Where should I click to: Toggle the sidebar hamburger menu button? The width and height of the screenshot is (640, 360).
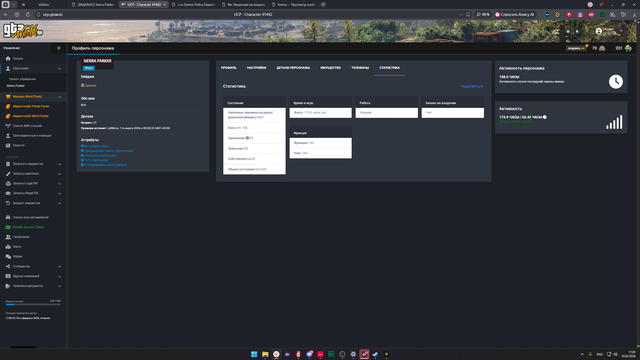click(x=59, y=48)
